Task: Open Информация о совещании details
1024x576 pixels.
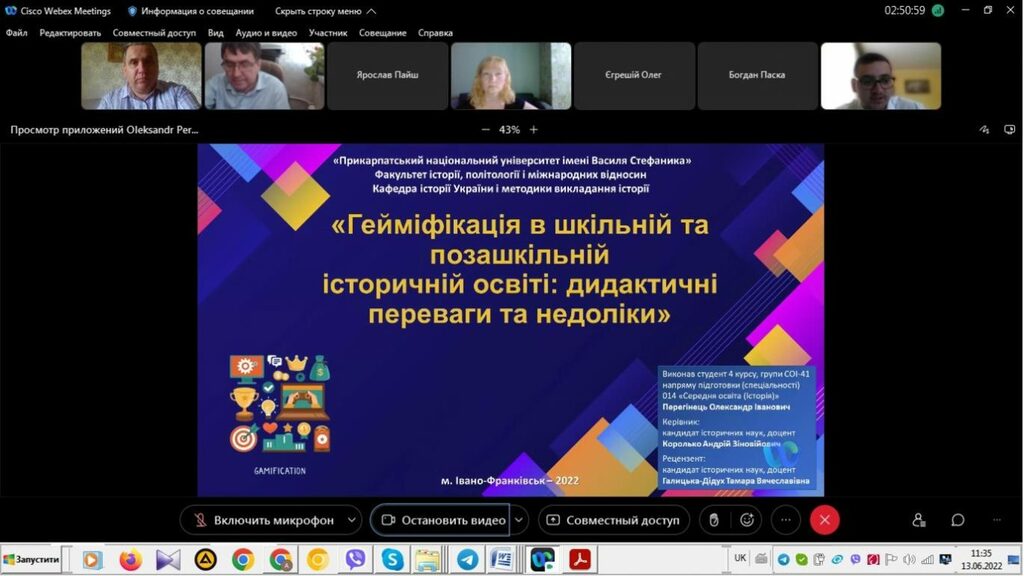Action: click(x=194, y=11)
